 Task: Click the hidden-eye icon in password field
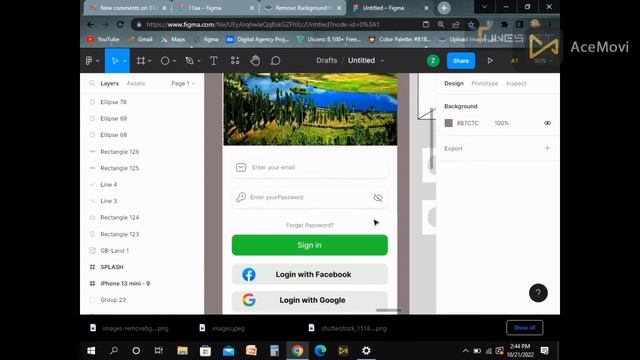click(378, 198)
